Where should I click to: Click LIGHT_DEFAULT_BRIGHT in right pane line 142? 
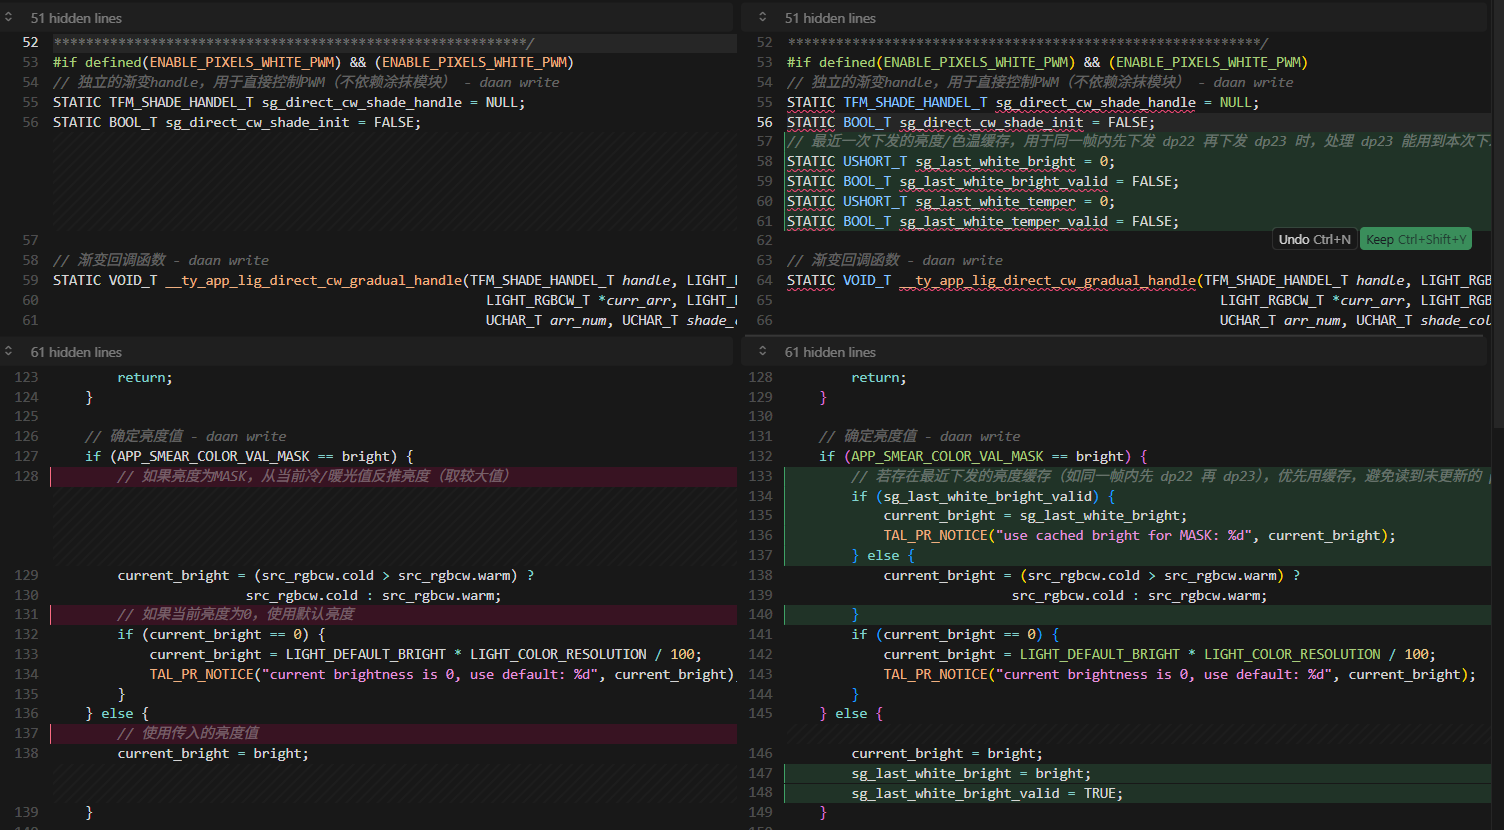pyautogui.click(x=1099, y=654)
